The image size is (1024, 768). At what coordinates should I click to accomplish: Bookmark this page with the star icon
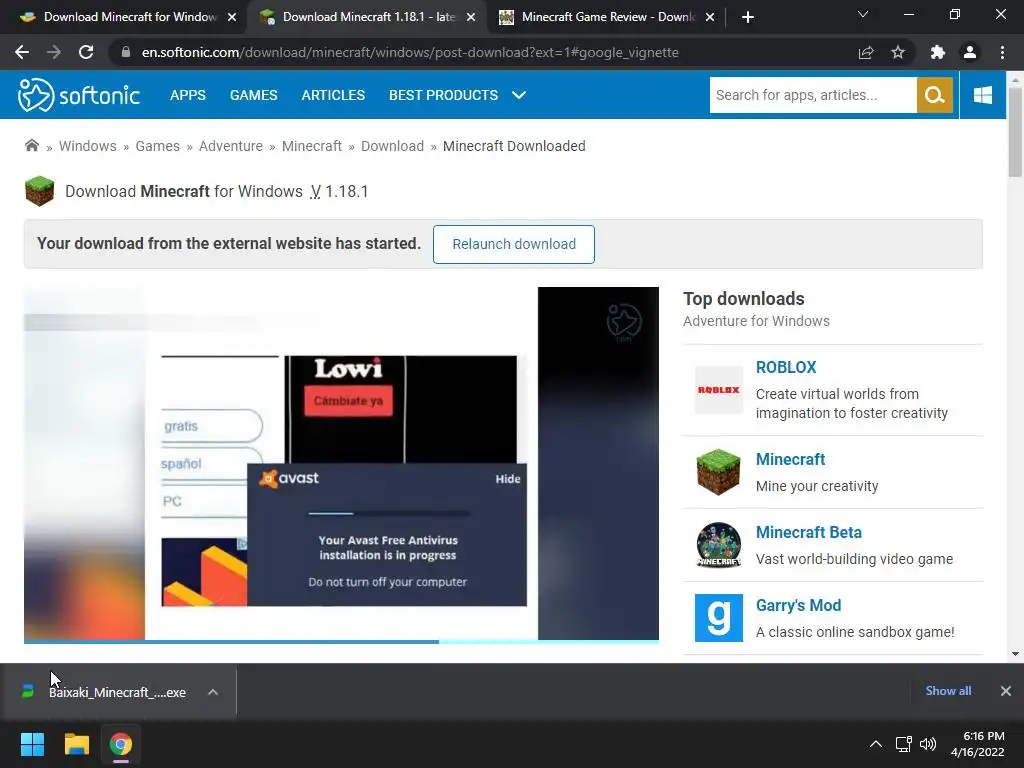click(898, 52)
